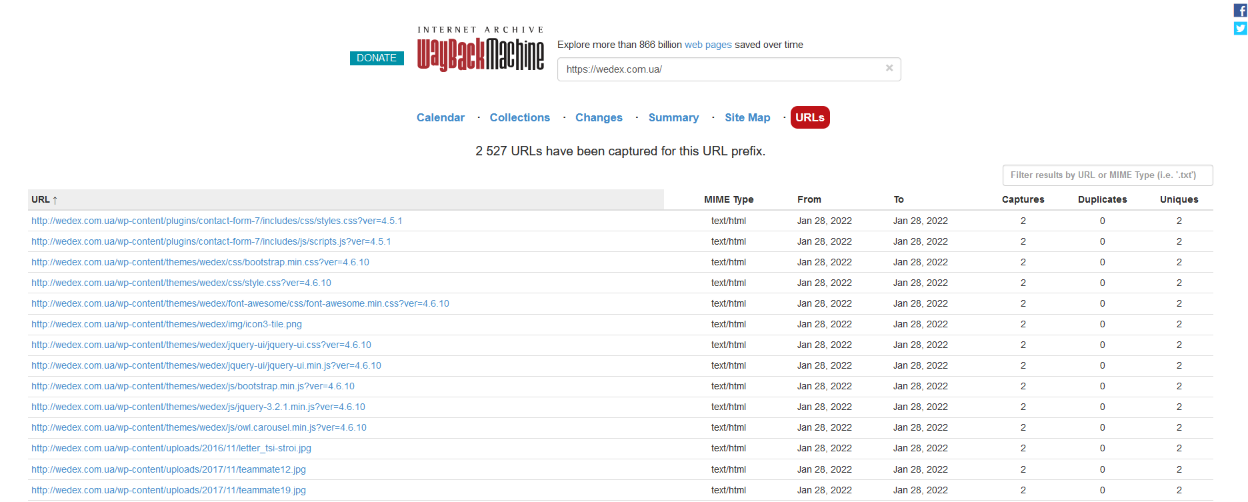Click MIME type text/html in icon3-file.png row
This screenshot has height=502, width=1248.
tap(729, 324)
